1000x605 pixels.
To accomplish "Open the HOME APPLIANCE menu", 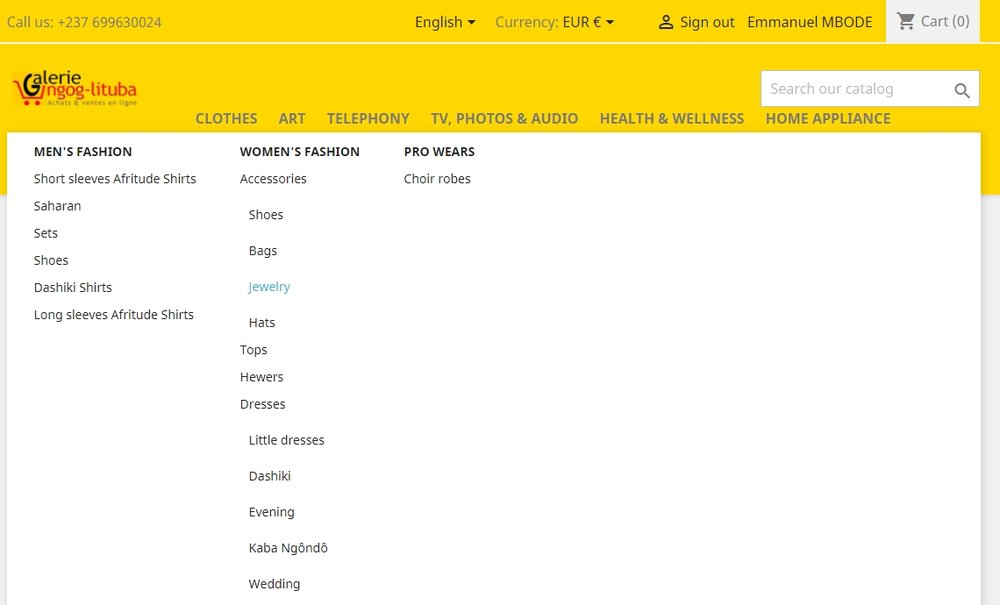I will pyautogui.click(x=828, y=118).
